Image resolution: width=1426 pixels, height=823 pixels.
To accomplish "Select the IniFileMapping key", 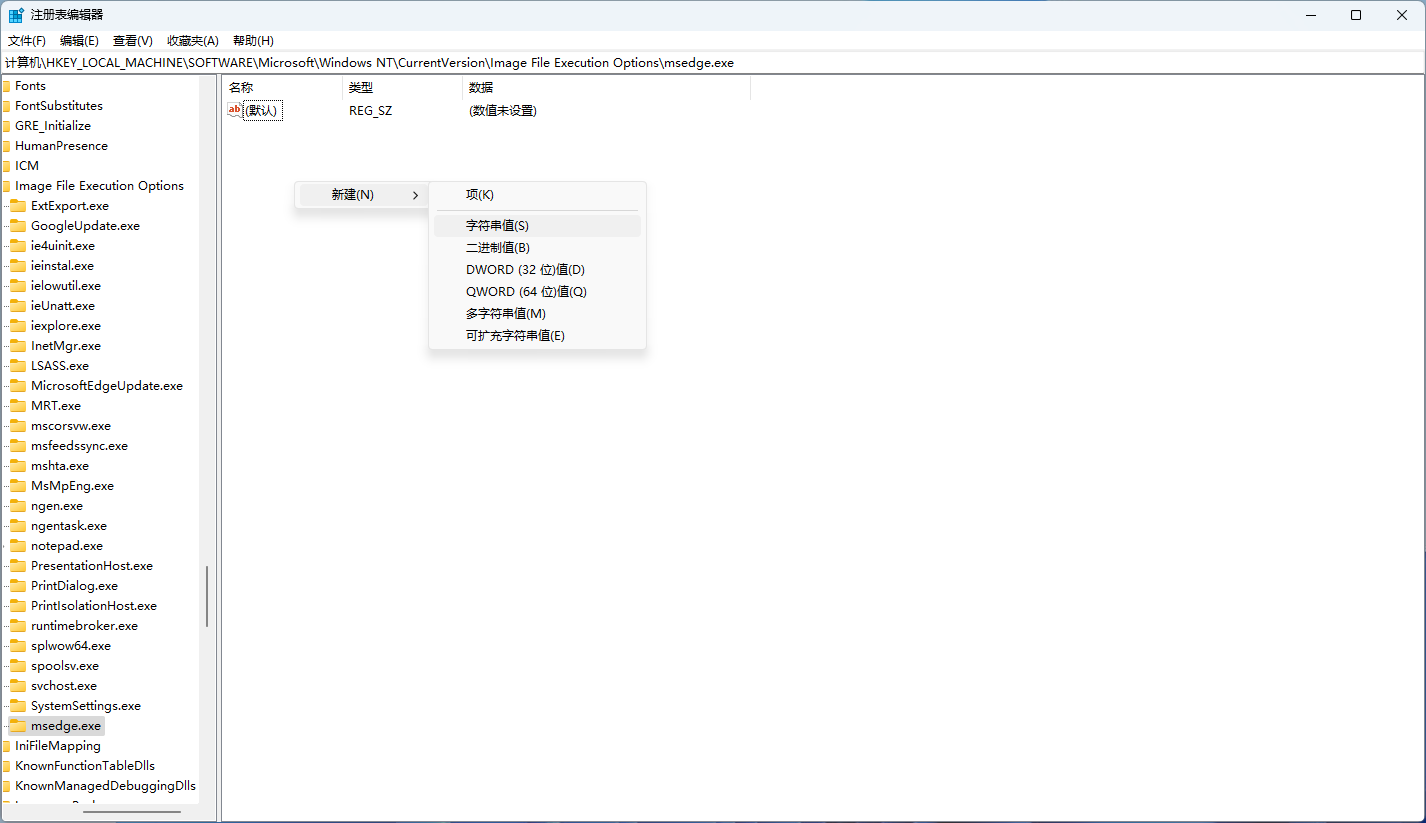I will point(57,745).
